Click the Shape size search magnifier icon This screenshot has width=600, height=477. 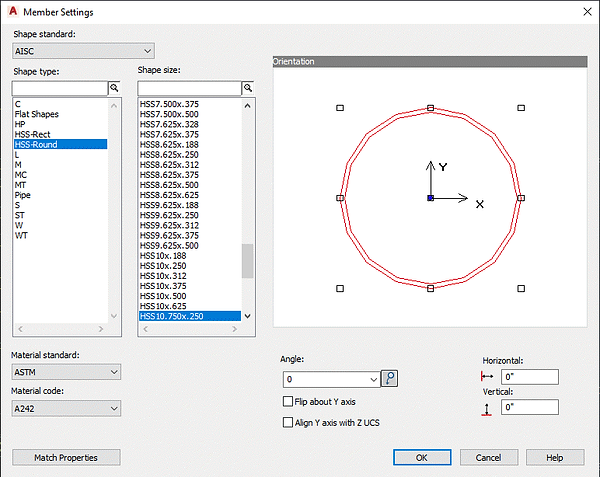tap(248, 88)
